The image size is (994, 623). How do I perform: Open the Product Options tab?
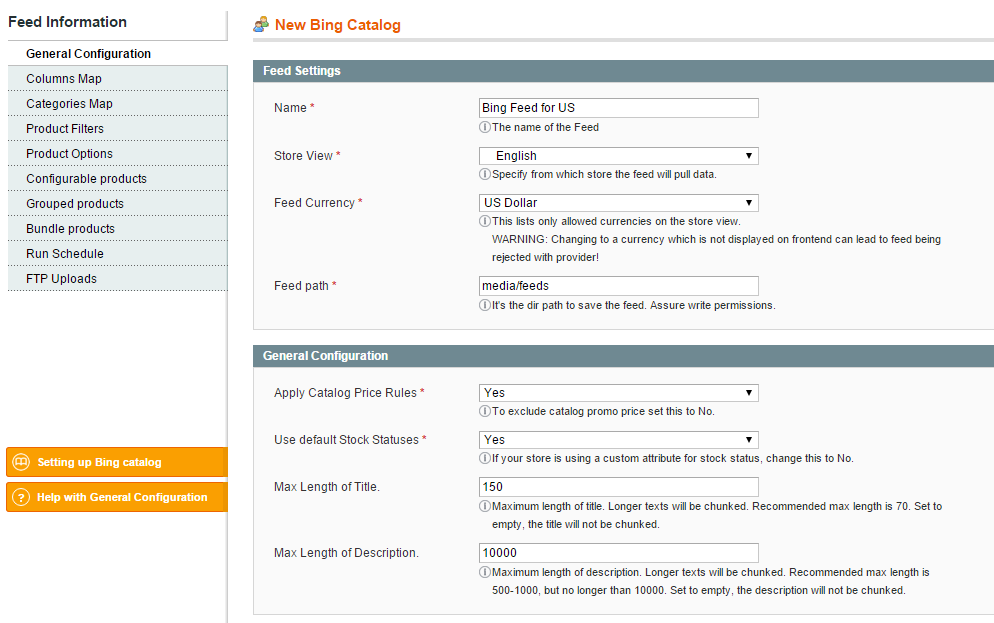(x=117, y=153)
